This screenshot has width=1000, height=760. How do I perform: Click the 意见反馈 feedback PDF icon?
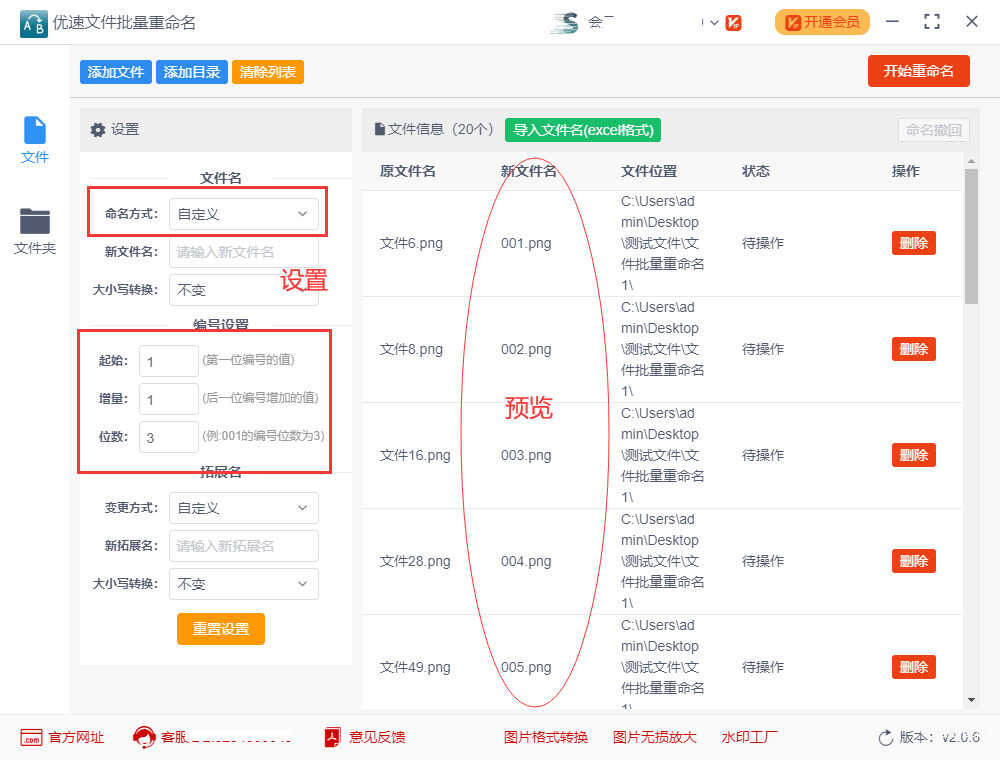tap(333, 738)
